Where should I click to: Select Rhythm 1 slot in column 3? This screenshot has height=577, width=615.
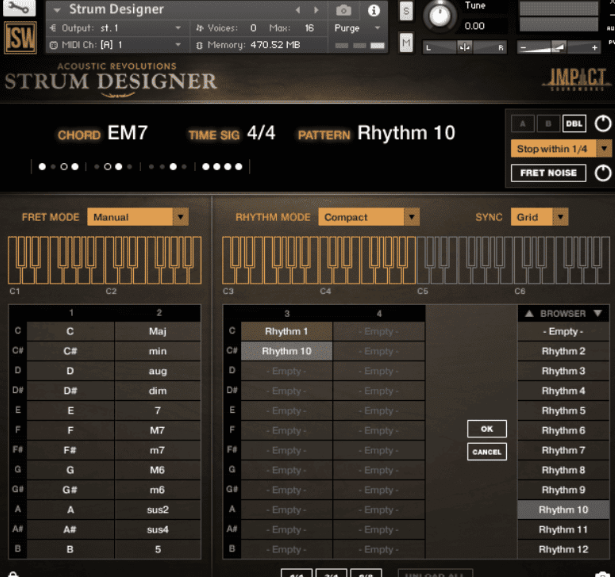pyautogui.click(x=286, y=331)
